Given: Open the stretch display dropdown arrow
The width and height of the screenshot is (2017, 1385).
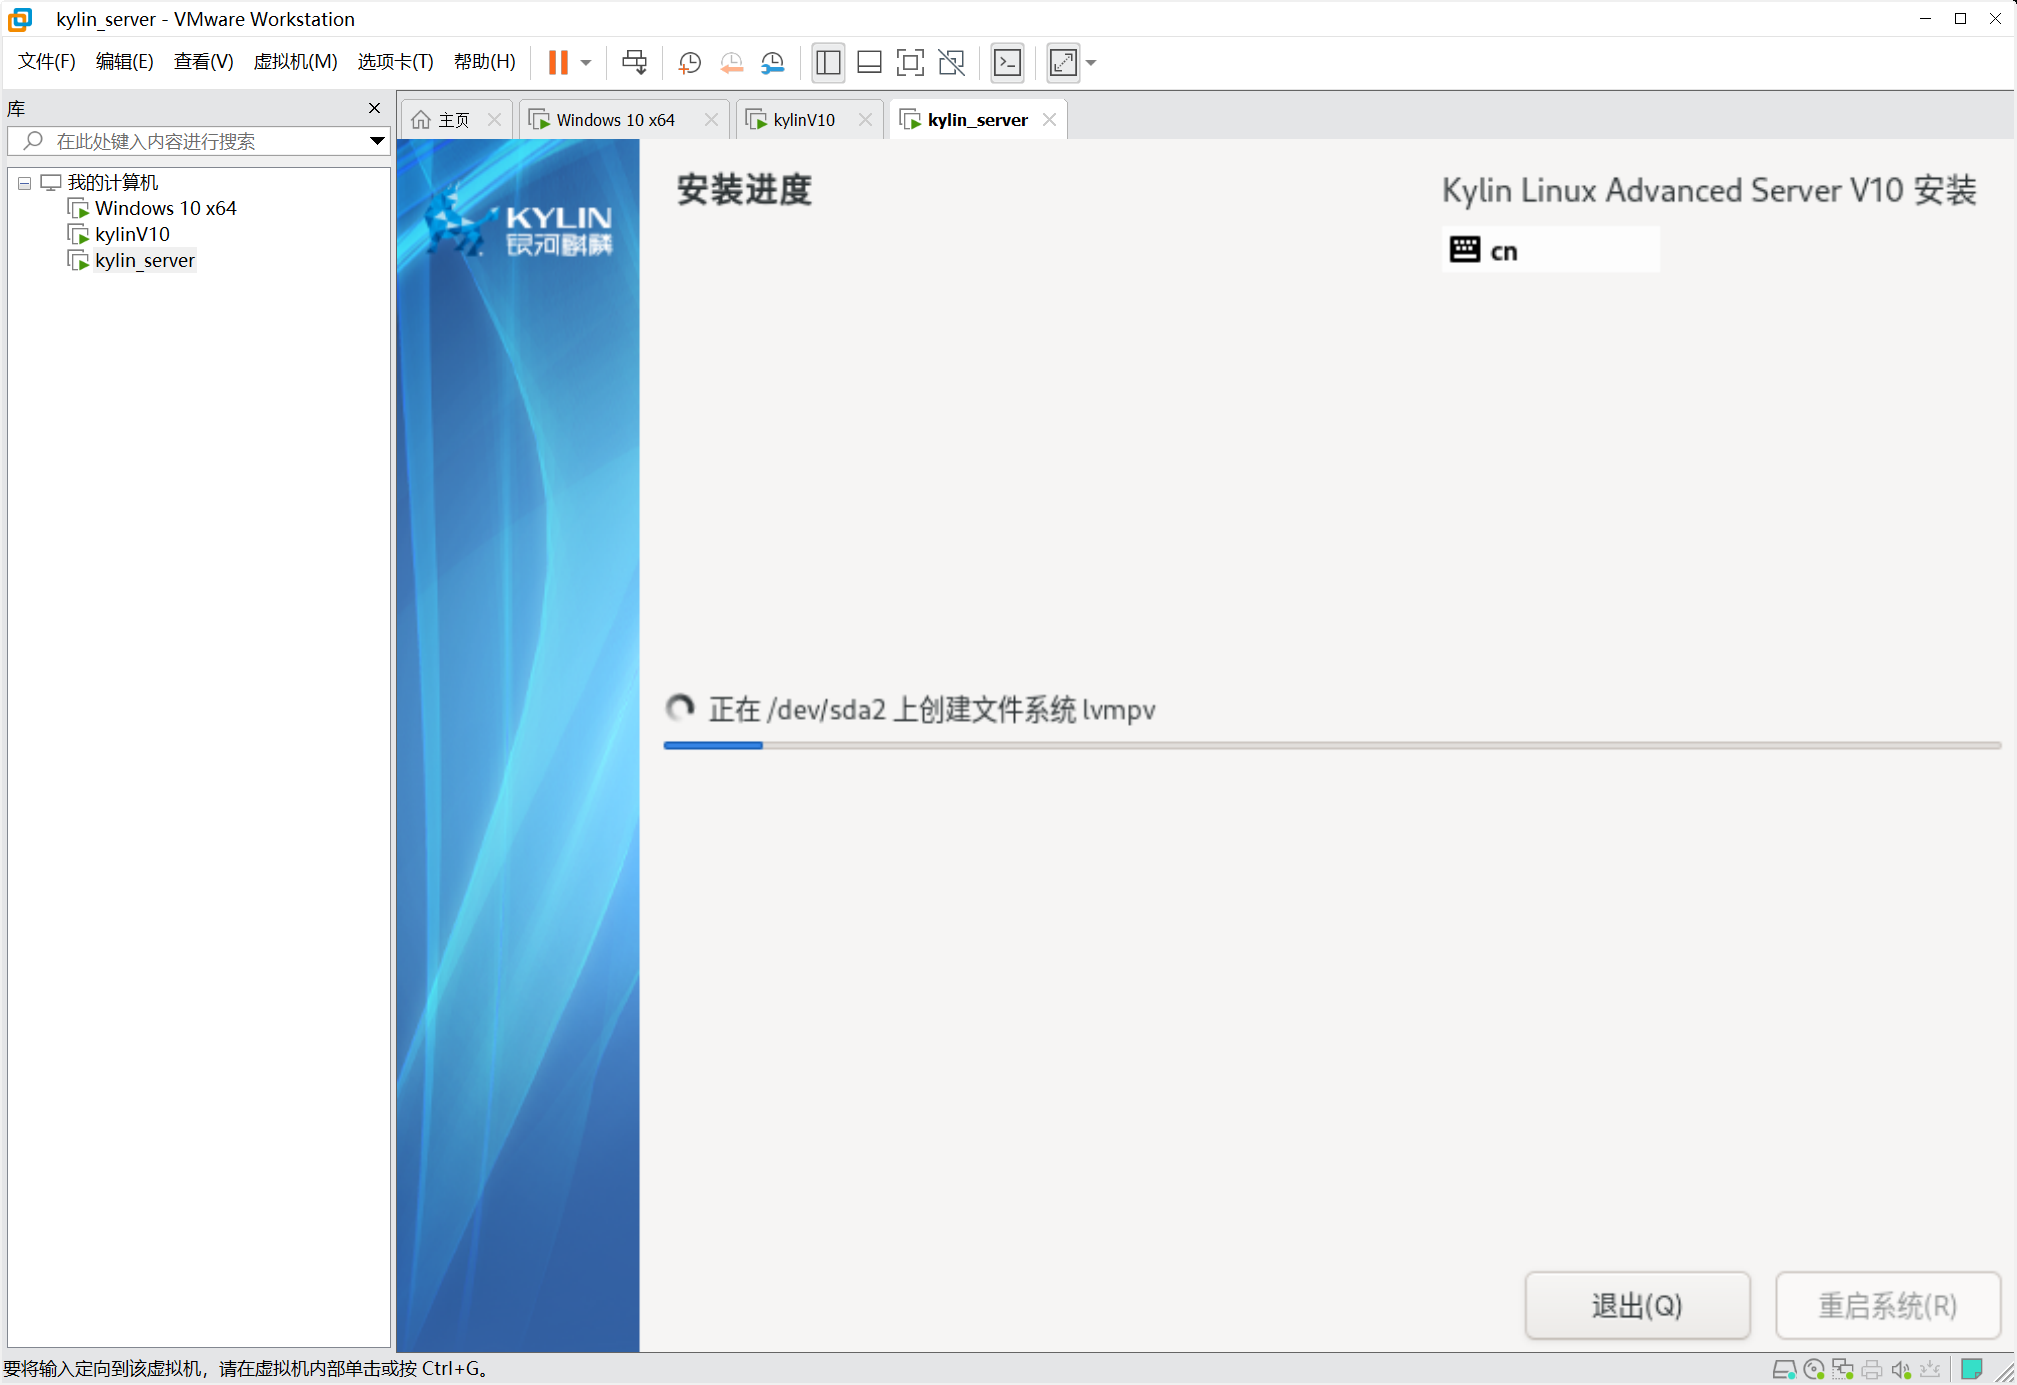Looking at the screenshot, I should click(1091, 63).
